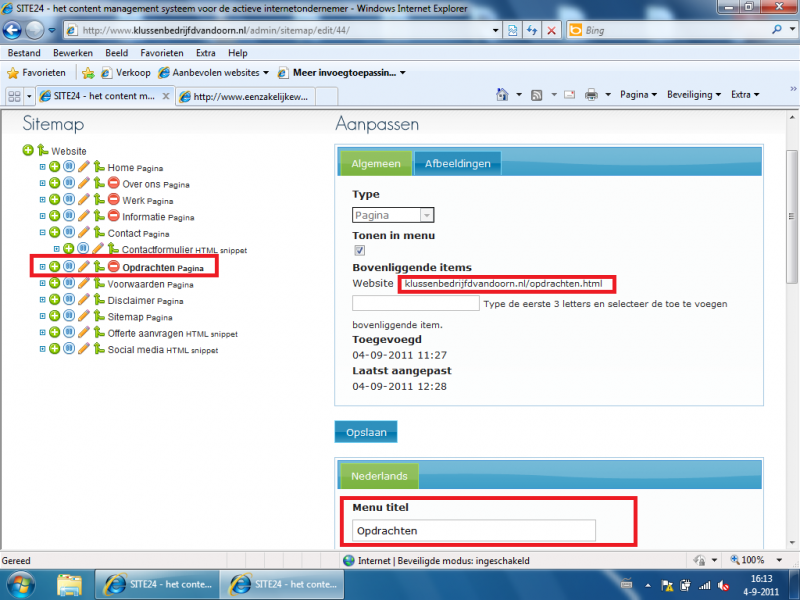Click blue round icon beside Voorwaarden page
Screen dimensions: 800x600
pos(69,284)
